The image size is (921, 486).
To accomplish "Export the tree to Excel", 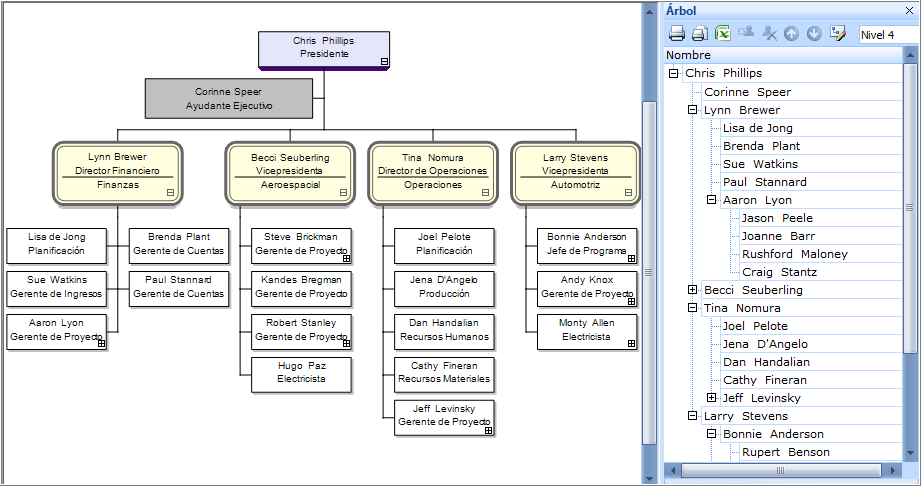I will click(723, 34).
